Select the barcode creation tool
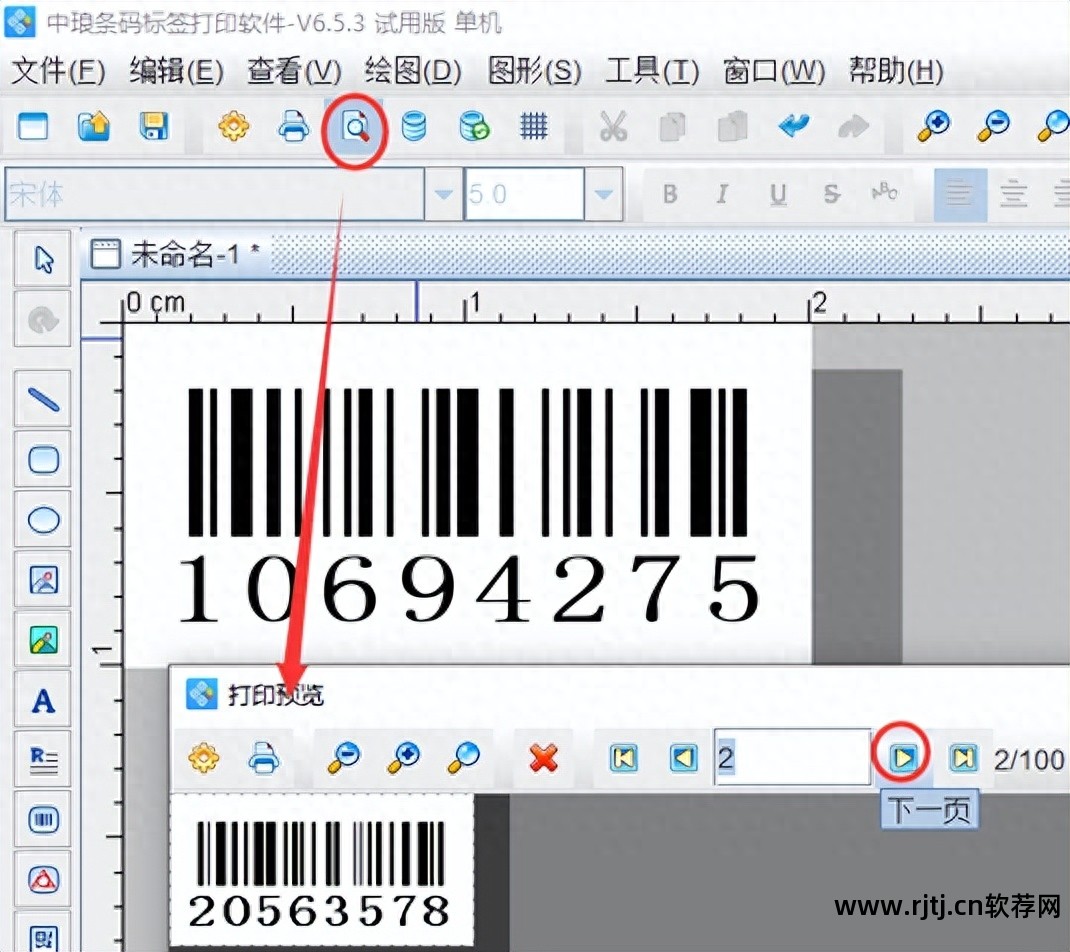 coord(42,820)
